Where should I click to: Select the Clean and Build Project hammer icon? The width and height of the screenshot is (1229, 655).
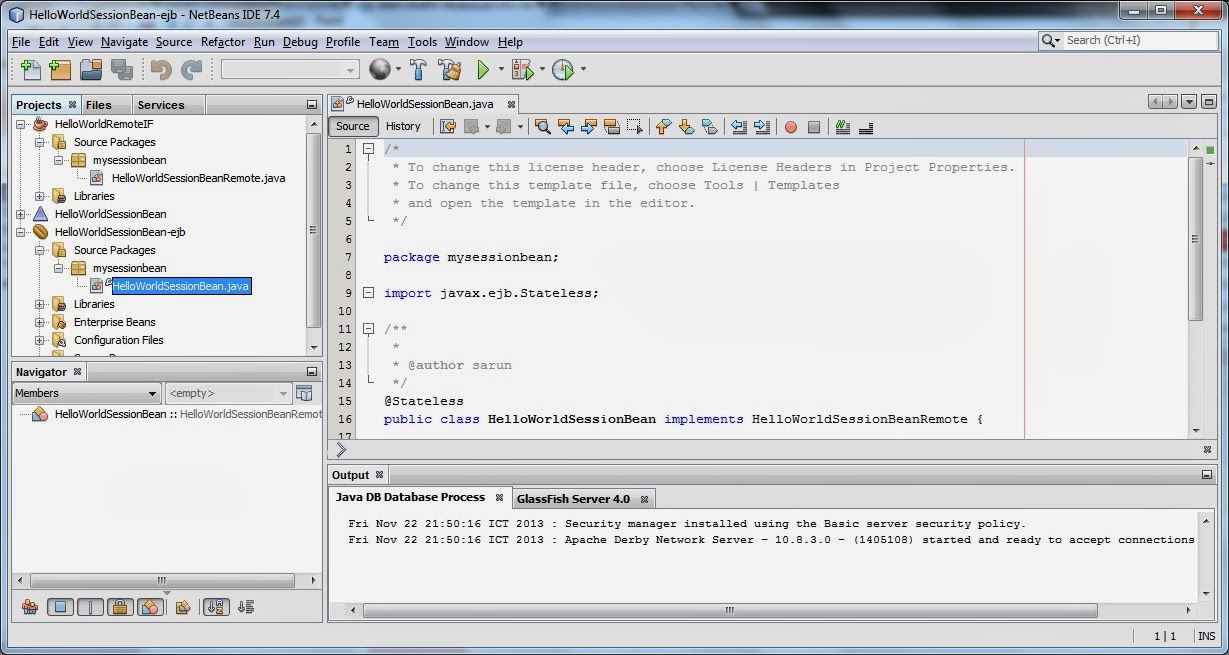449,69
